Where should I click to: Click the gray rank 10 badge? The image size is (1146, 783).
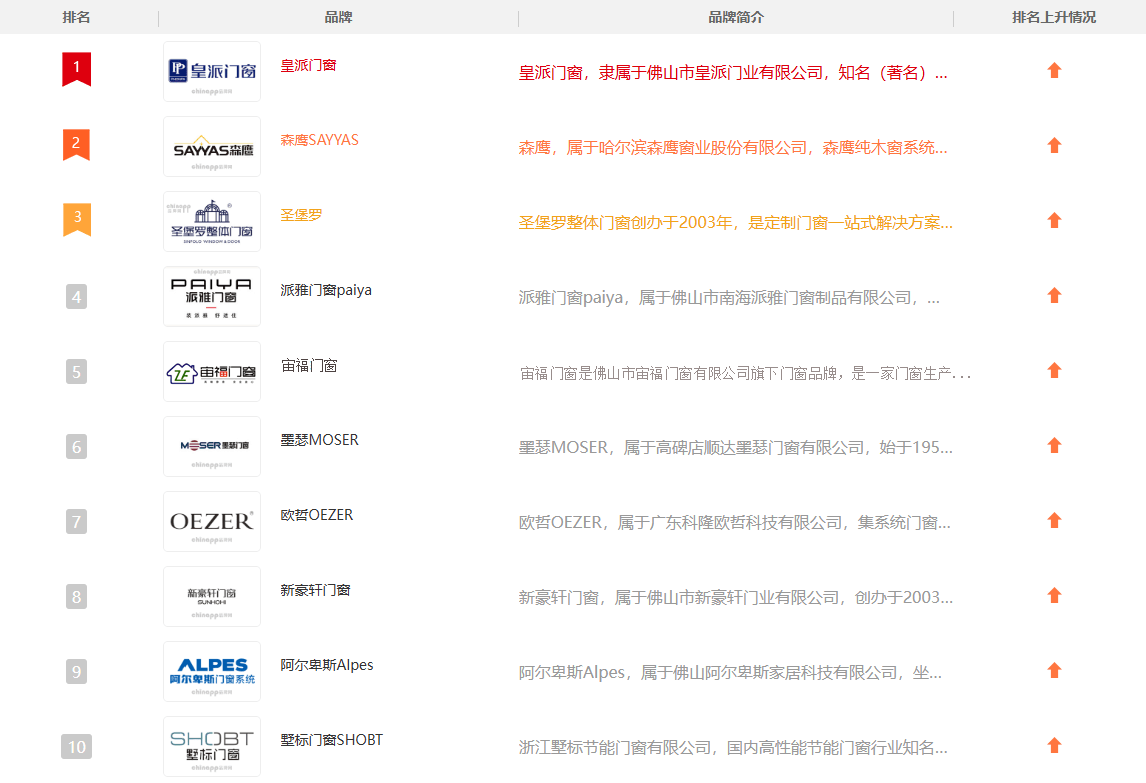pos(77,746)
